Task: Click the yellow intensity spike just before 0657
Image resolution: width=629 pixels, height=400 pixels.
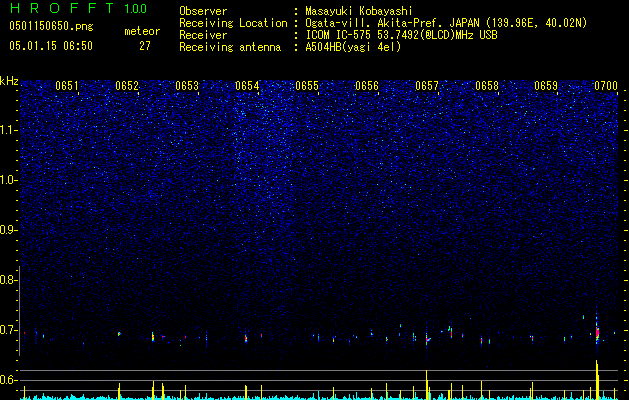Action: coord(426,385)
